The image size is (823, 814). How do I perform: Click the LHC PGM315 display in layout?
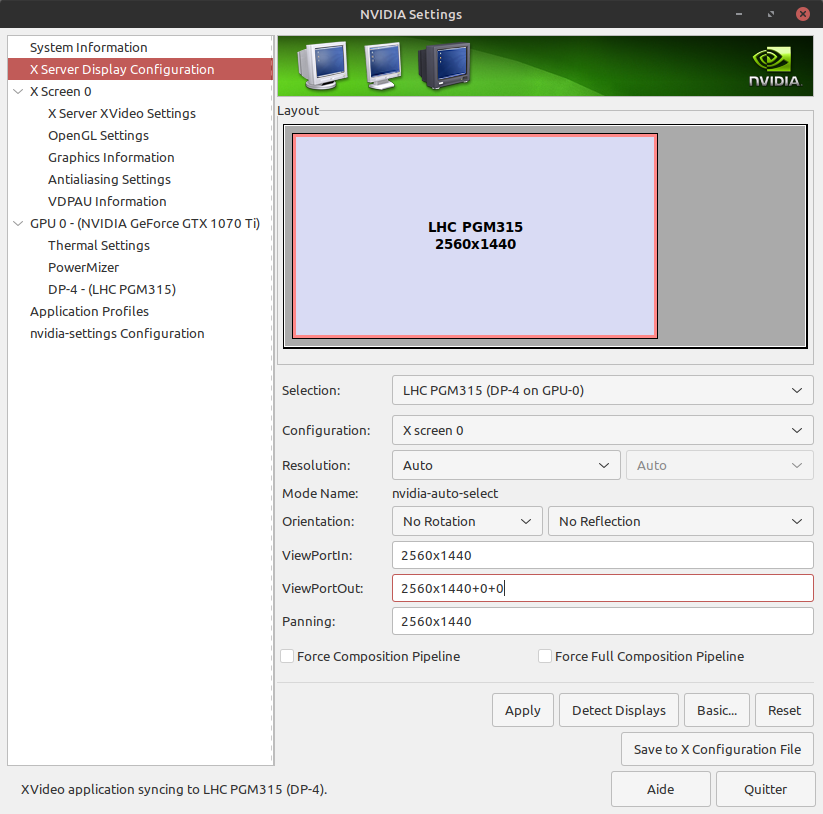click(x=475, y=236)
